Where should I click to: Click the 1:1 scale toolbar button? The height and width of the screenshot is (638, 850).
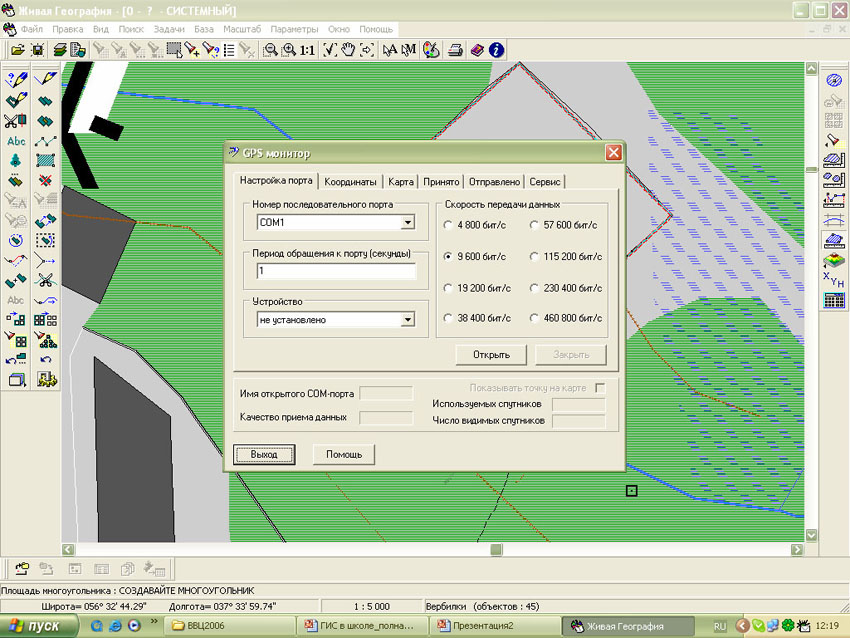[x=307, y=49]
